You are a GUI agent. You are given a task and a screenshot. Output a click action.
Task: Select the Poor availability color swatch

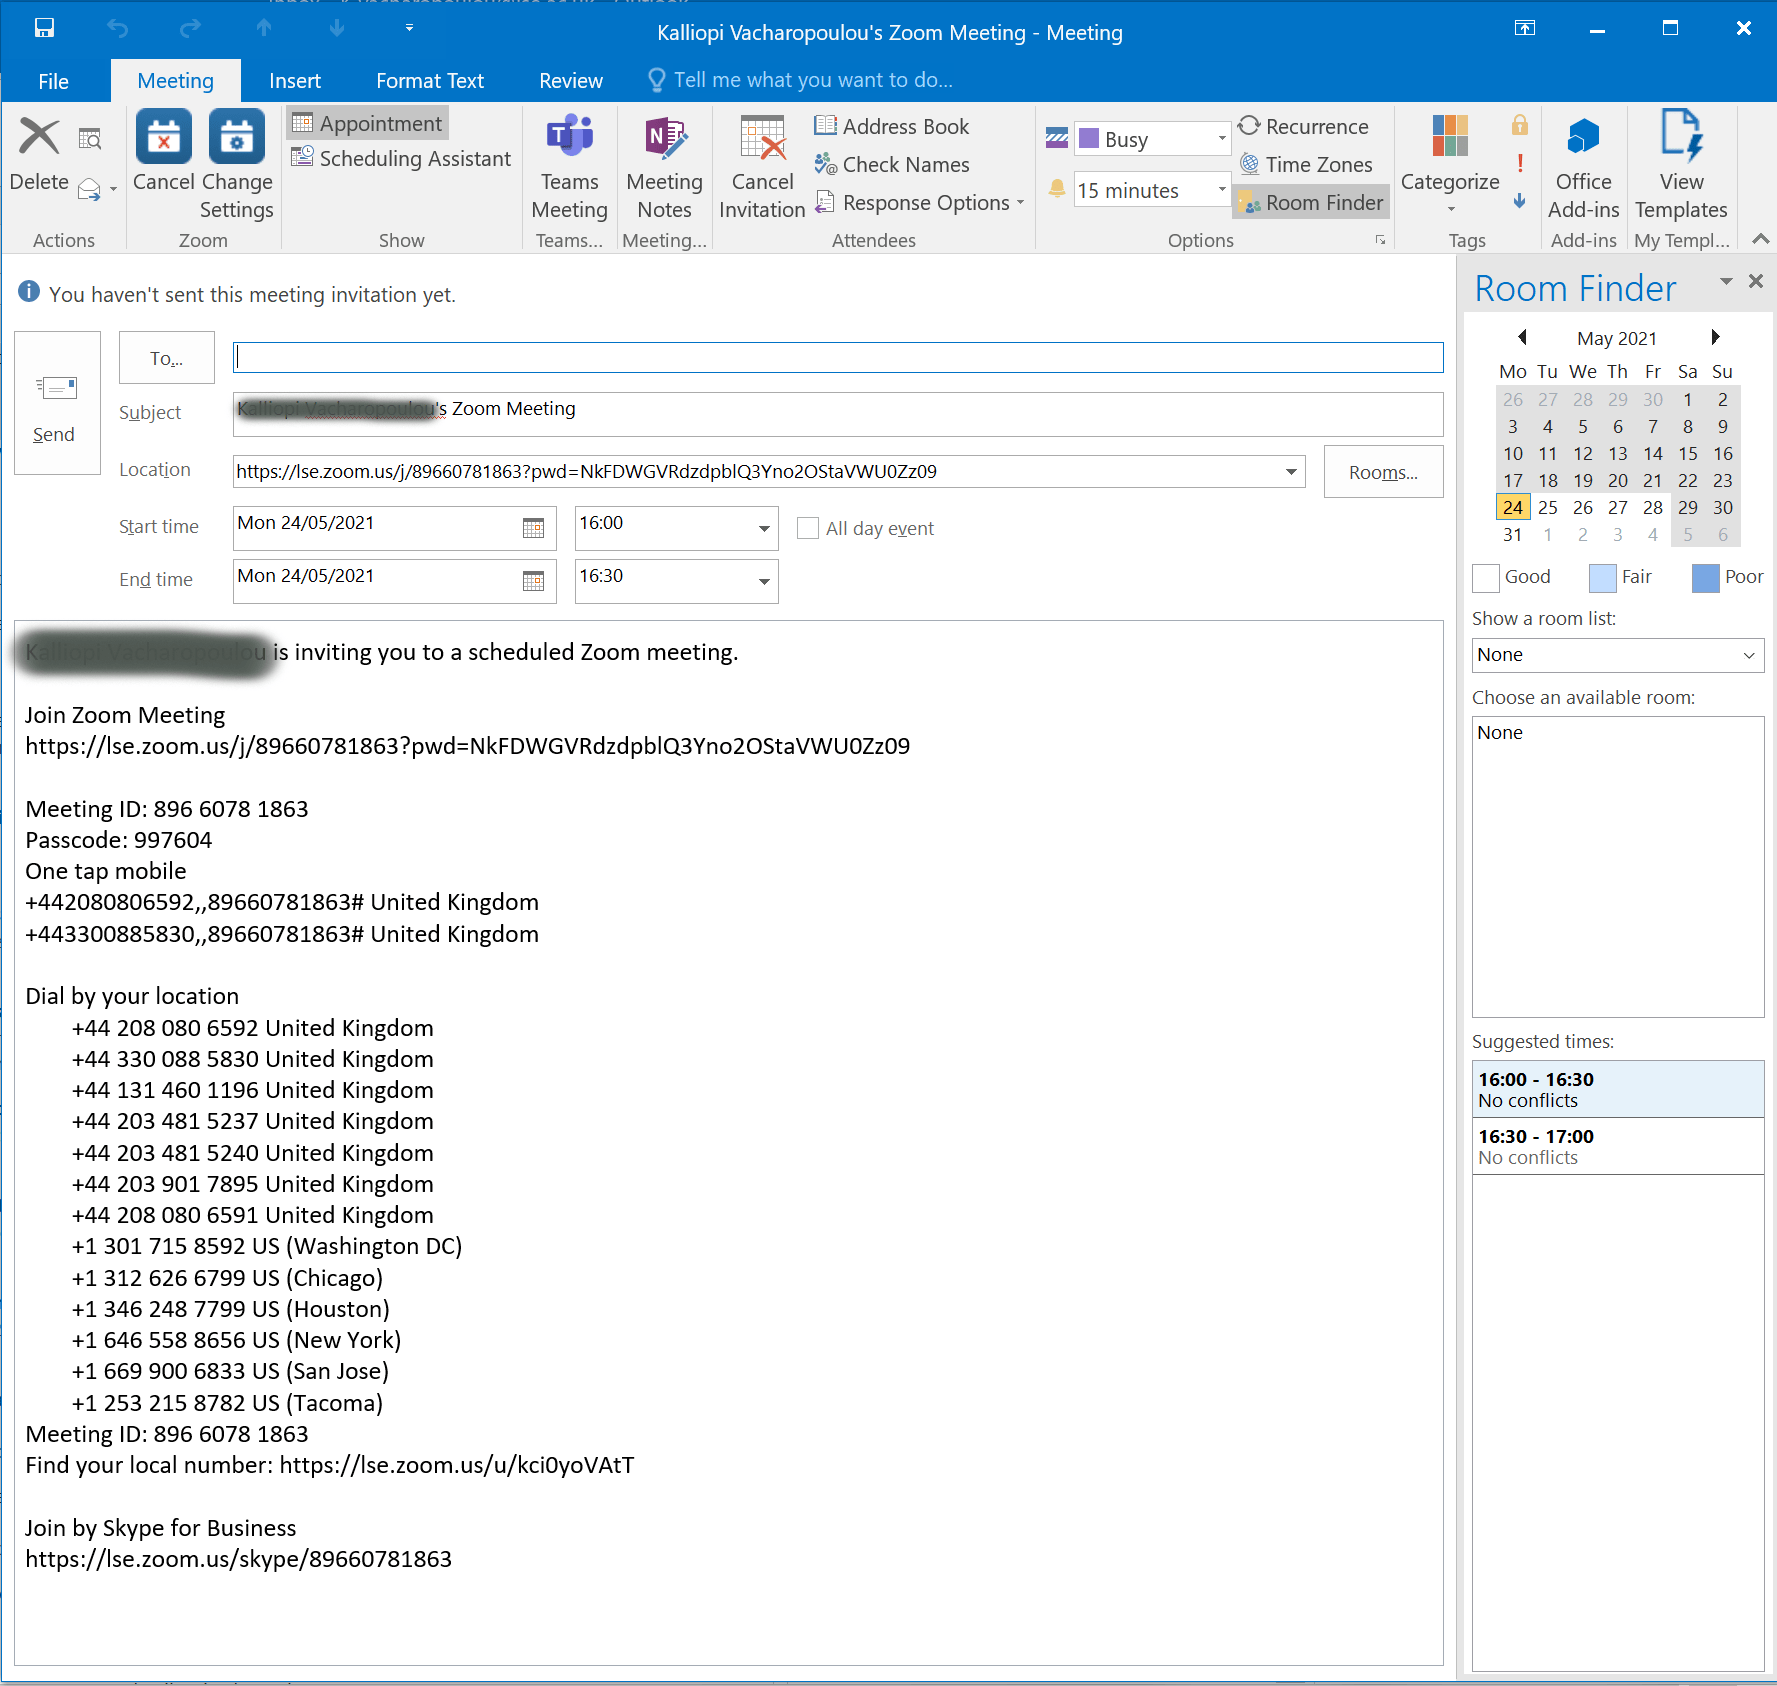coord(1707,577)
